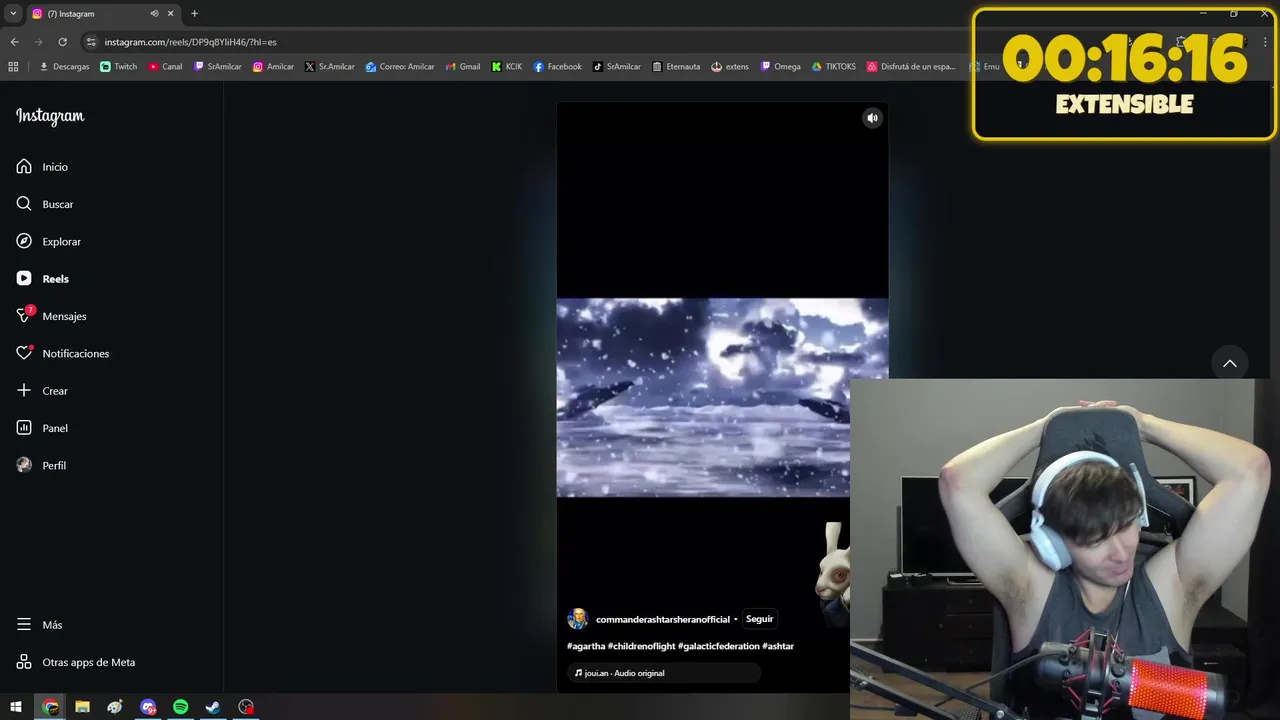The image size is (1280, 720).
Task: Open Mensajes inbox
Action: 51,316
